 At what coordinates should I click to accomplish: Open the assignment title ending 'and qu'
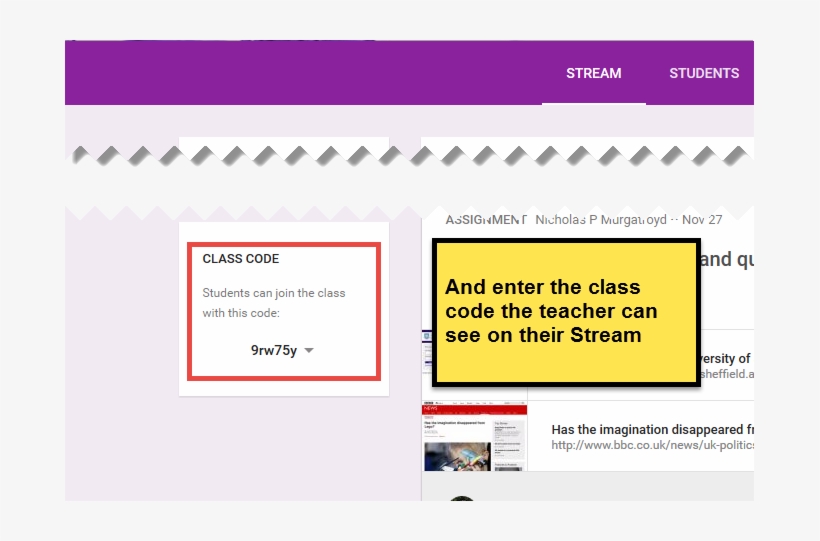coord(726,260)
